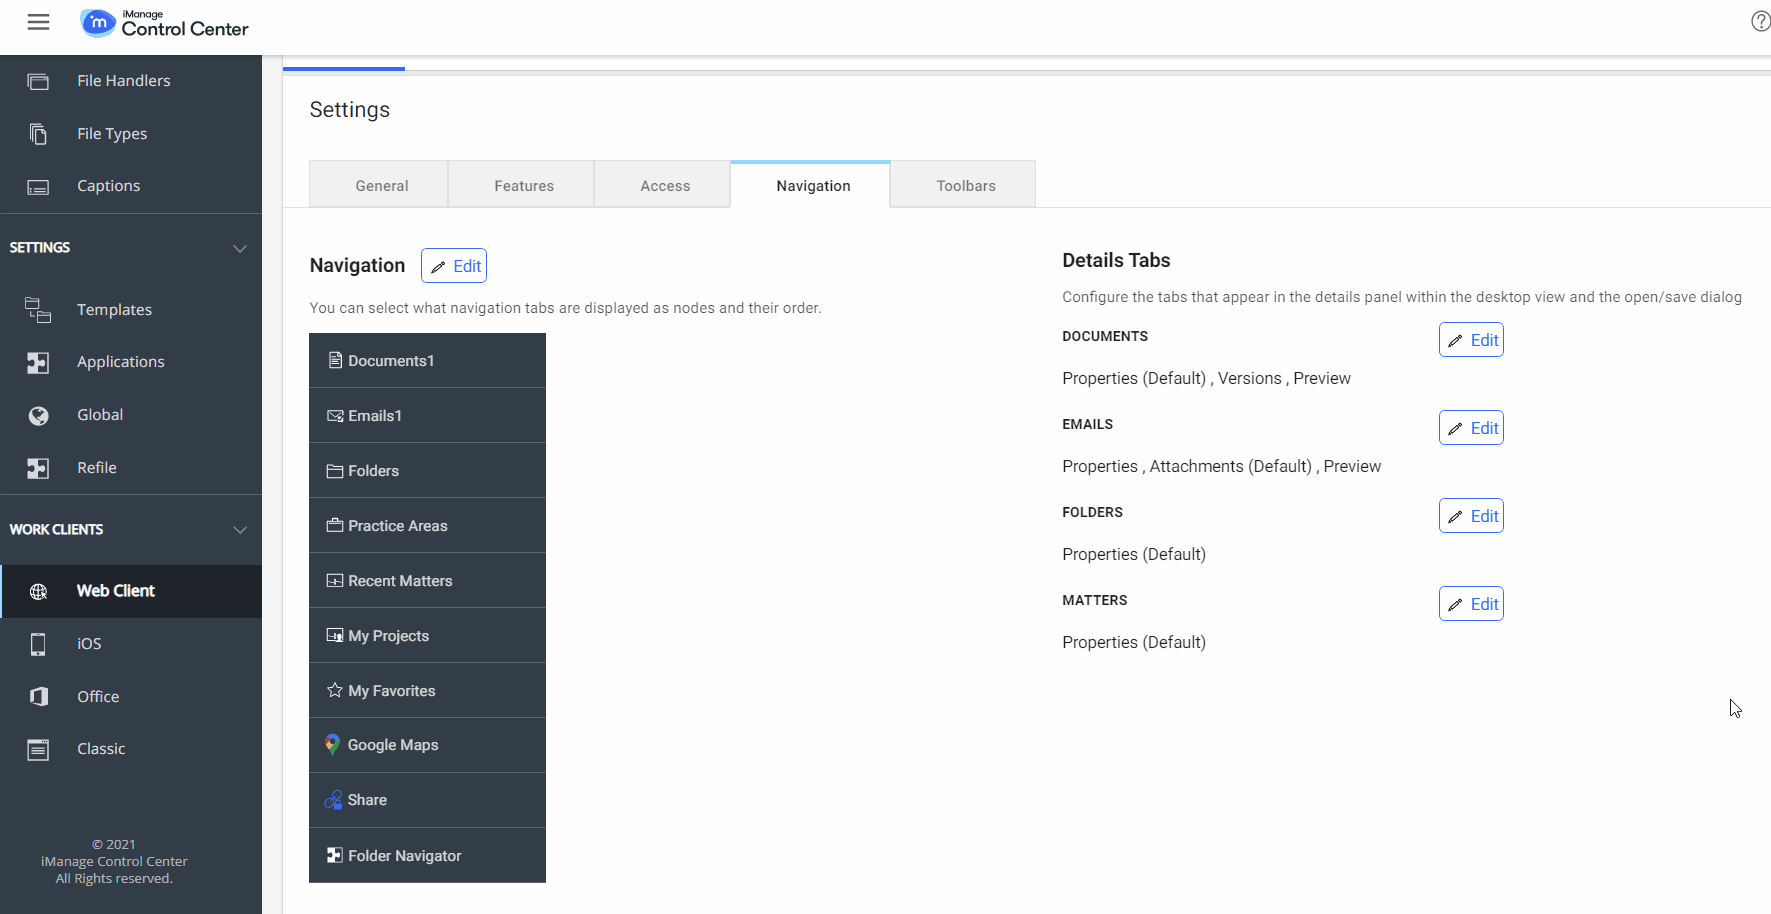
Task: Select File Handlers in the sidebar
Action: click(124, 80)
